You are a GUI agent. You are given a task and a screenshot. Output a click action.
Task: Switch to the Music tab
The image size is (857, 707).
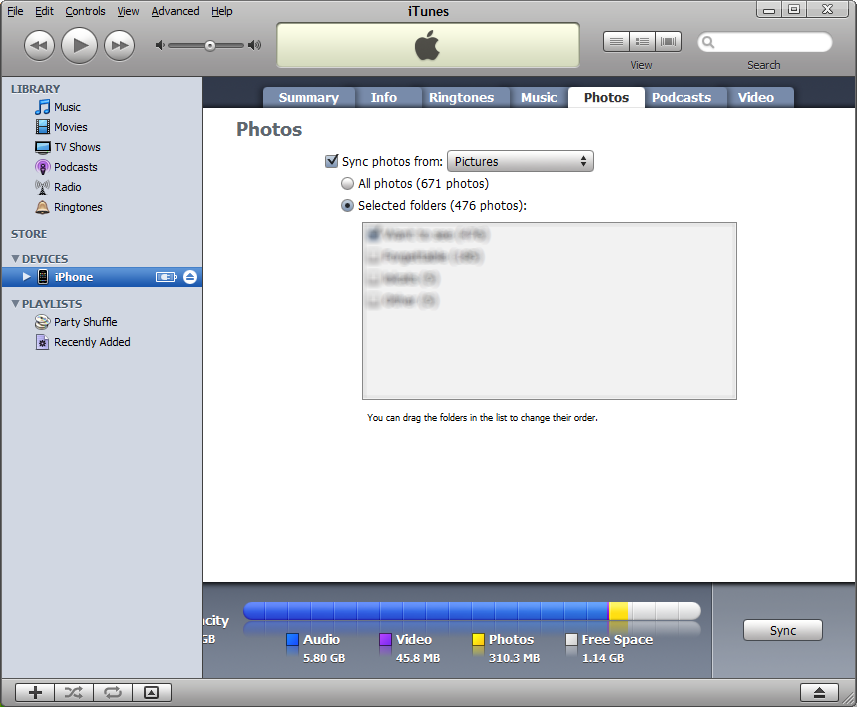coord(539,97)
